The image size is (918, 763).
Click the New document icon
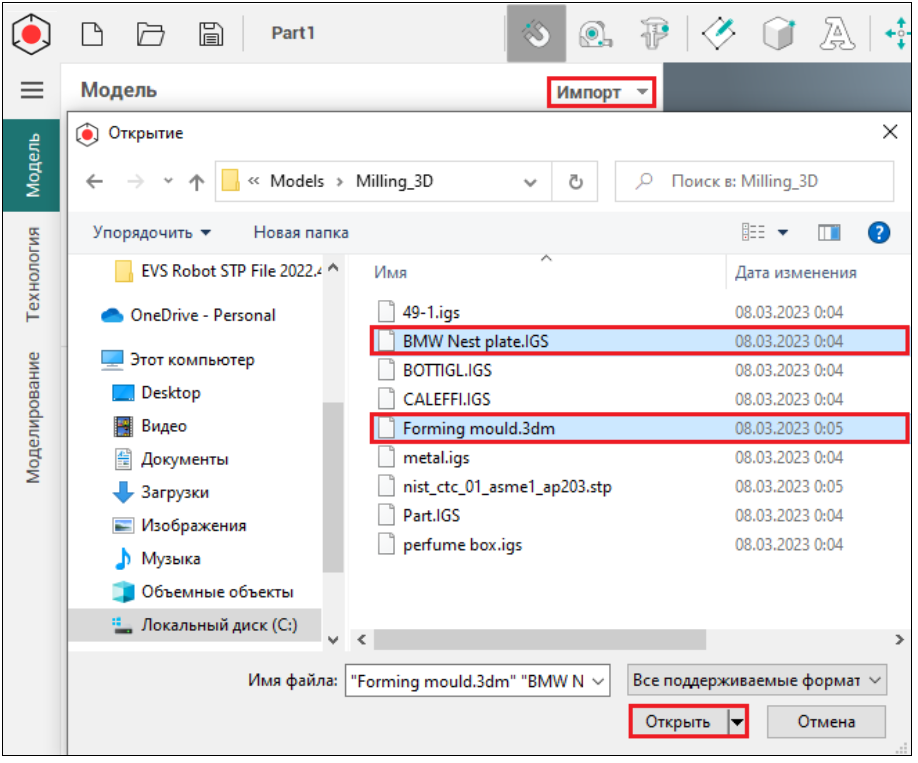click(x=92, y=34)
